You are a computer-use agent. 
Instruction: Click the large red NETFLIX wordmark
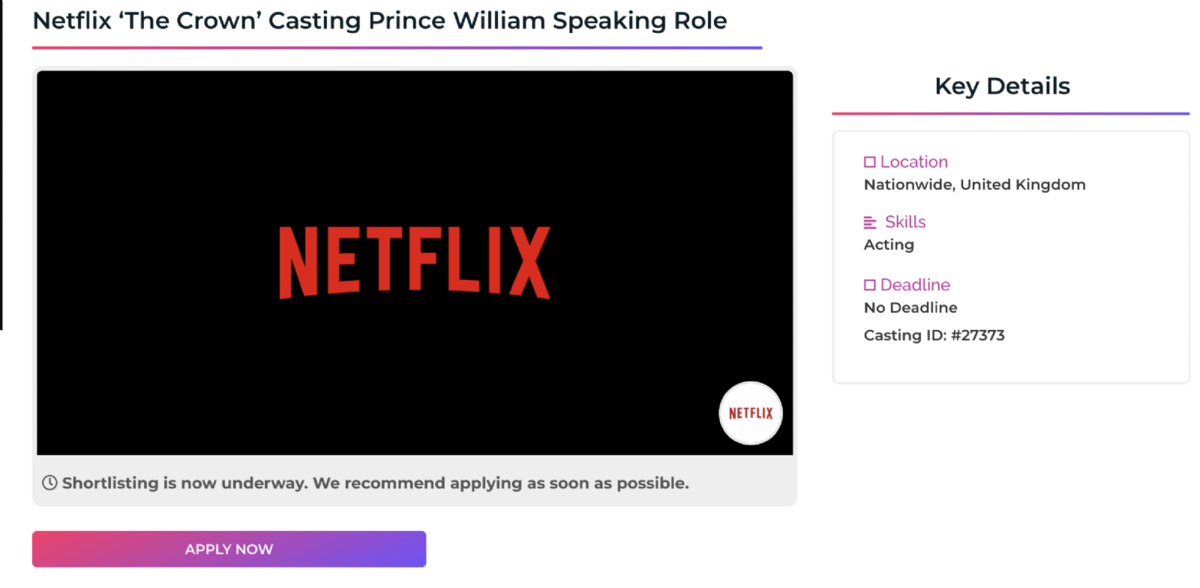pos(414,262)
